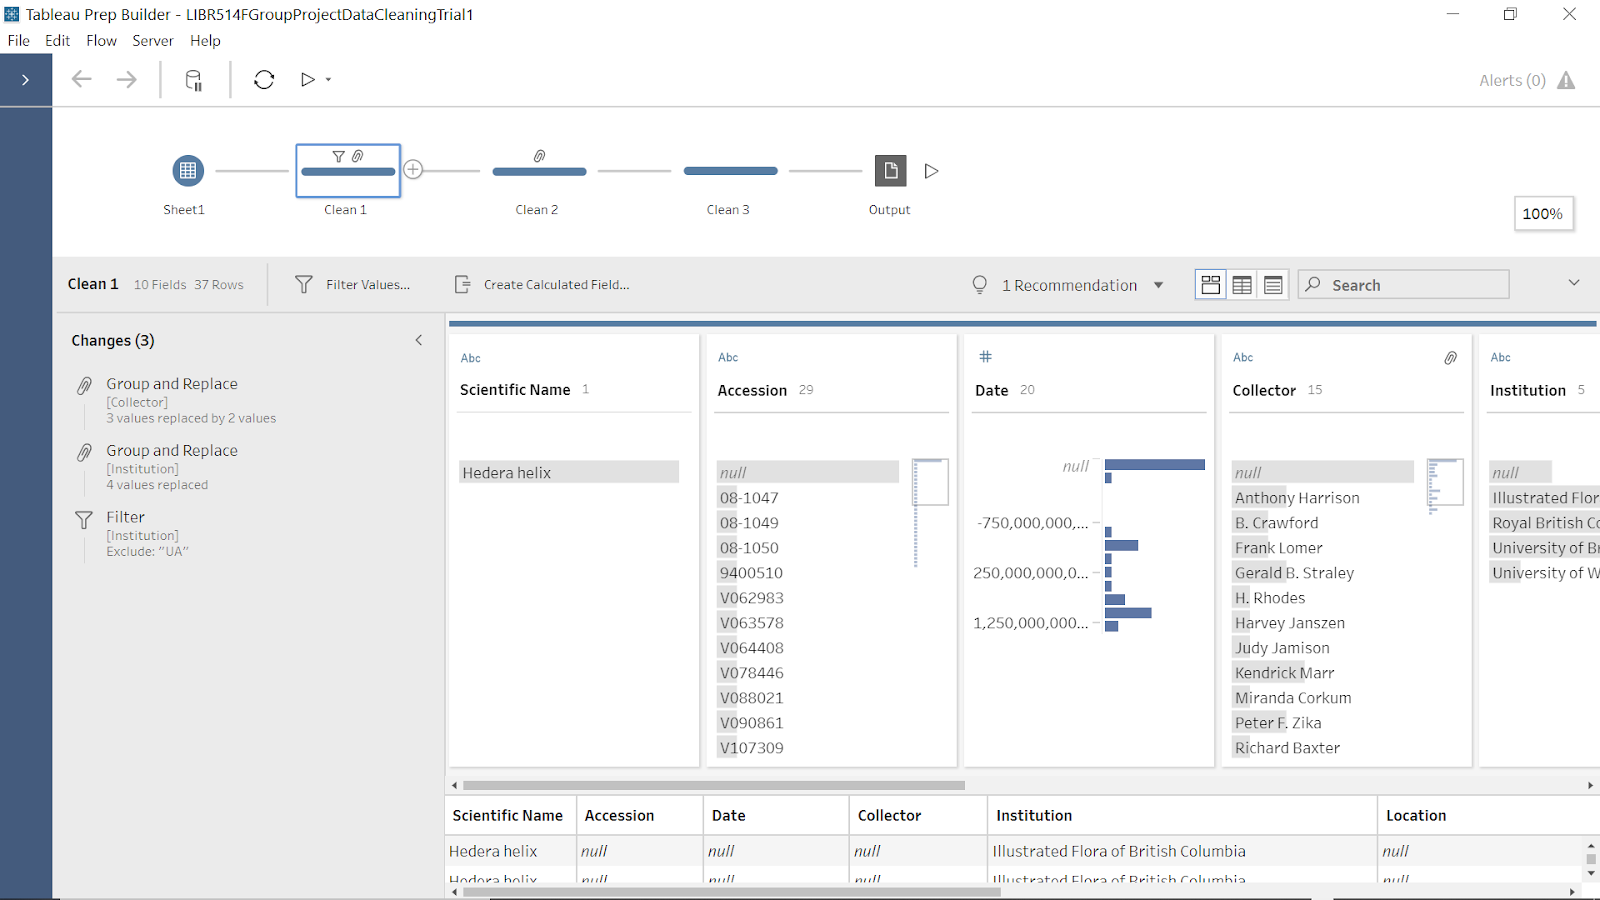This screenshot has height=900, width=1600.
Task: Select Royal British institution value
Action: [1545, 523]
